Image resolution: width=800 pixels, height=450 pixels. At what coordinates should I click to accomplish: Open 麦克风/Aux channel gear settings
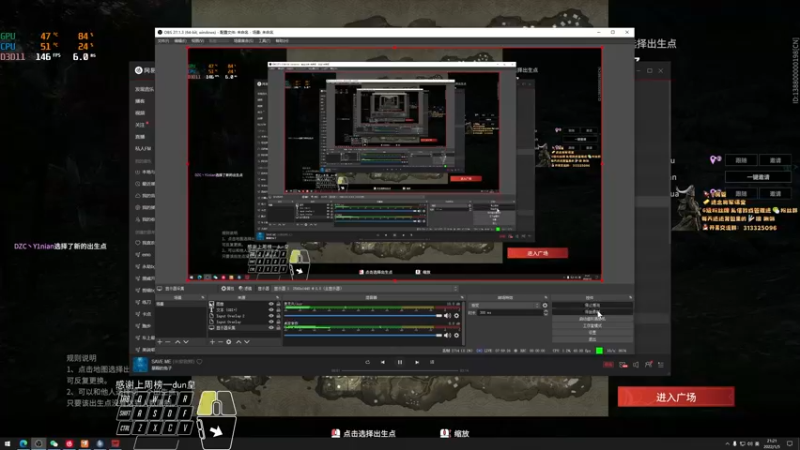(x=456, y=316)
